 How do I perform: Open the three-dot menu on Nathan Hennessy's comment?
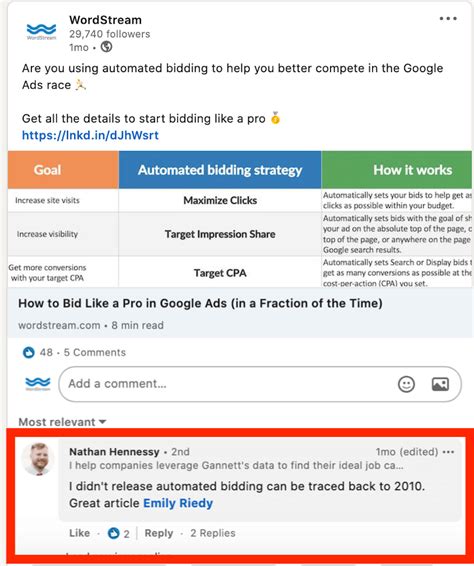[x=448, y=452]
